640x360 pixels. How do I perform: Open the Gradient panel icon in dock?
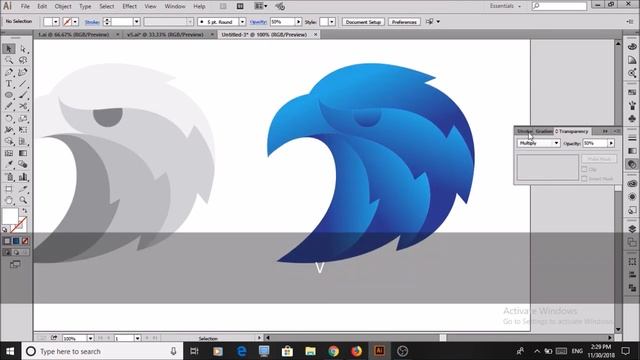tap(632, 151)
